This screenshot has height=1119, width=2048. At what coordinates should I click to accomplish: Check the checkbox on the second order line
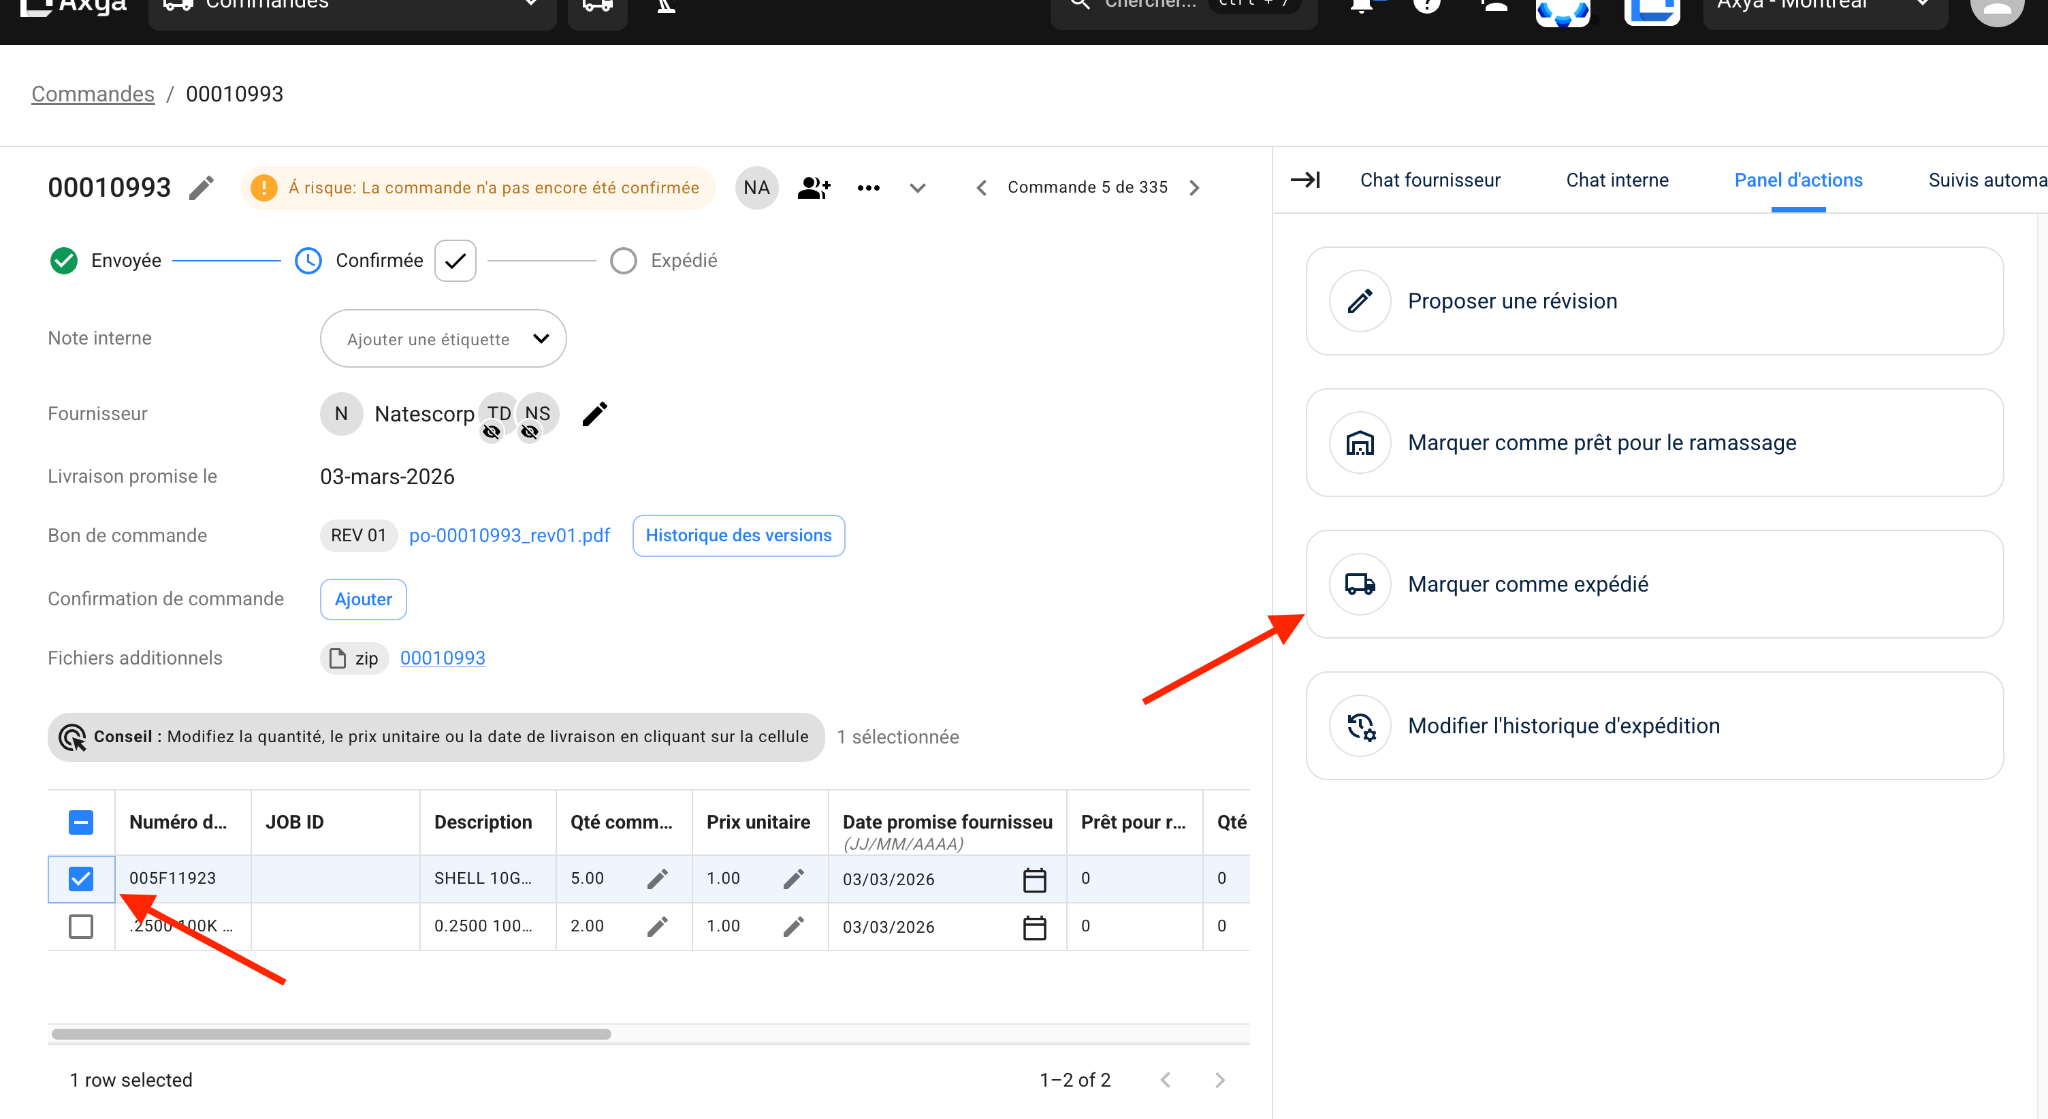(x=80, y=926)
